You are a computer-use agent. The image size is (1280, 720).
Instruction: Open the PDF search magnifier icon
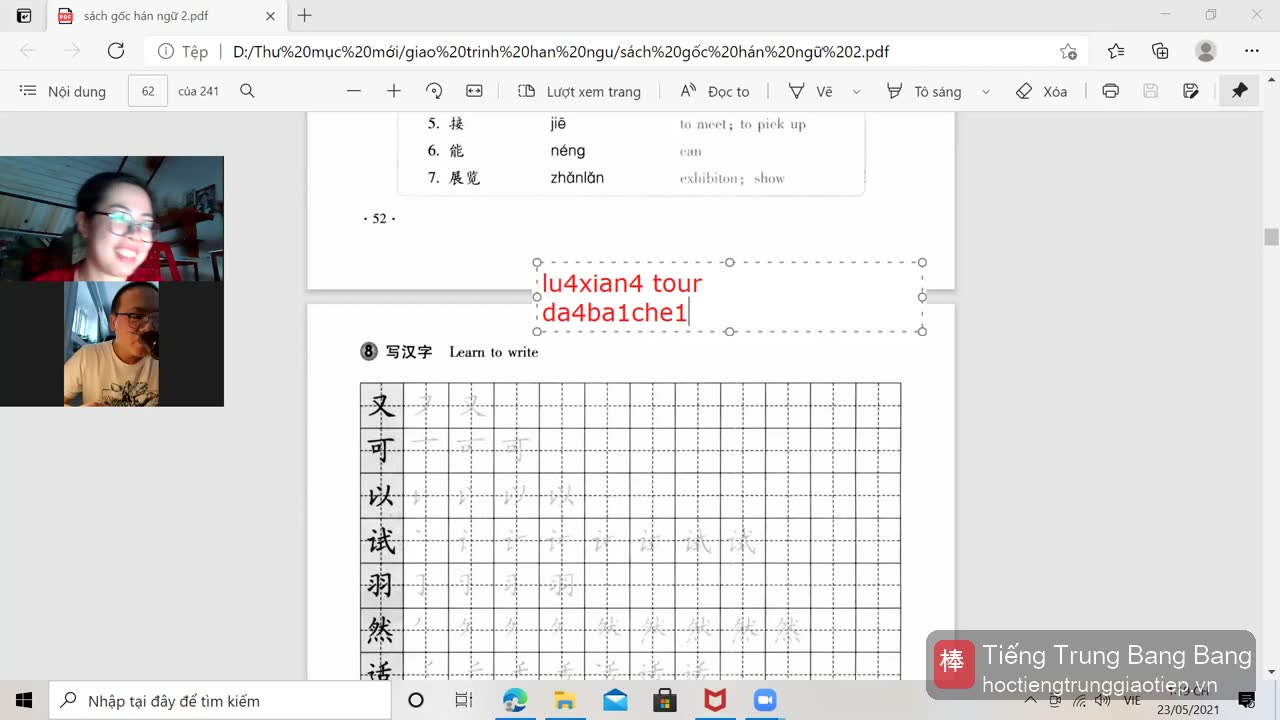pyautogui.click(x=247, y=91)
